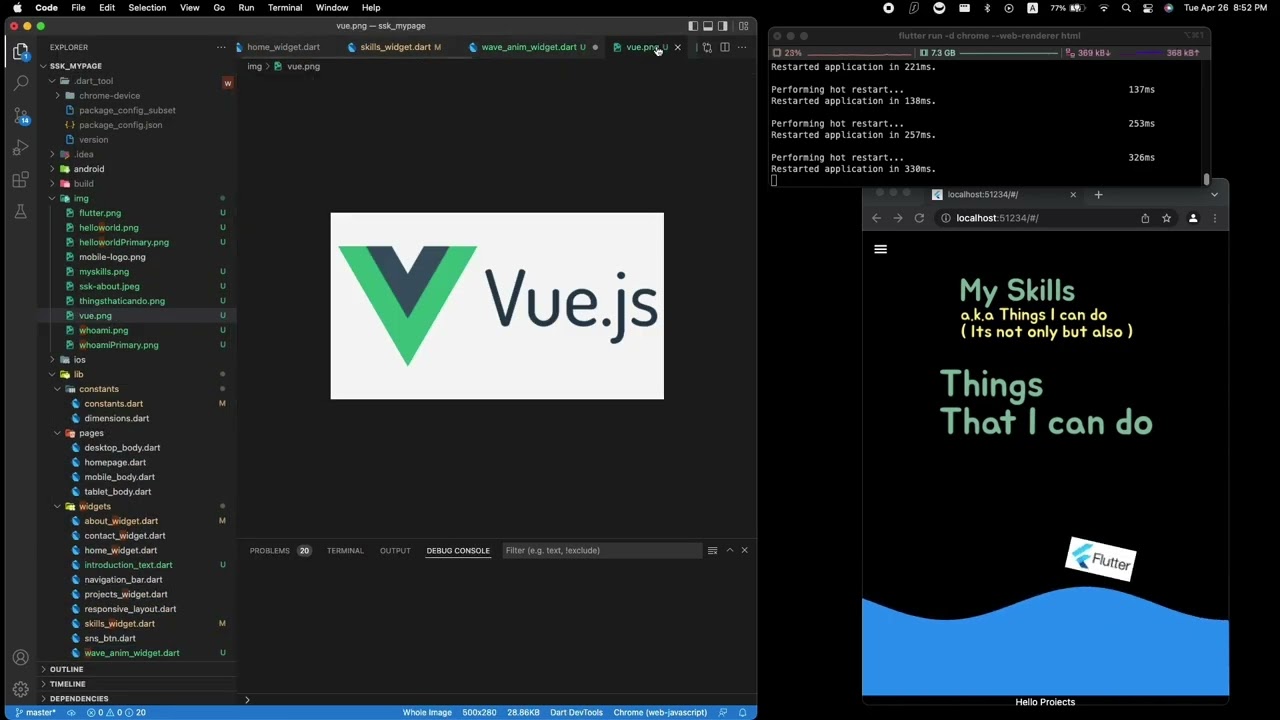Open the TERMINAL panel tab
The width and height of the screenshot is (1280, 720).
pos(345,550)
